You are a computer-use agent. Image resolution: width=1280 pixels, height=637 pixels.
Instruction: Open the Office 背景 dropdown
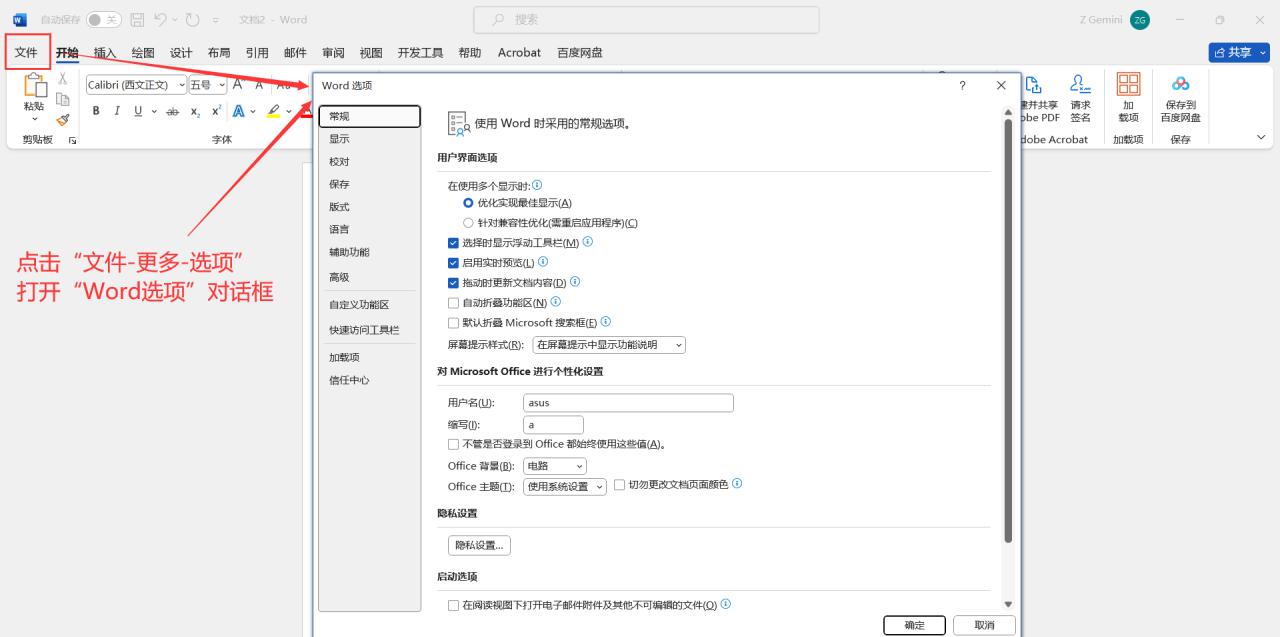pyautogui.click(x=555, y=466)
